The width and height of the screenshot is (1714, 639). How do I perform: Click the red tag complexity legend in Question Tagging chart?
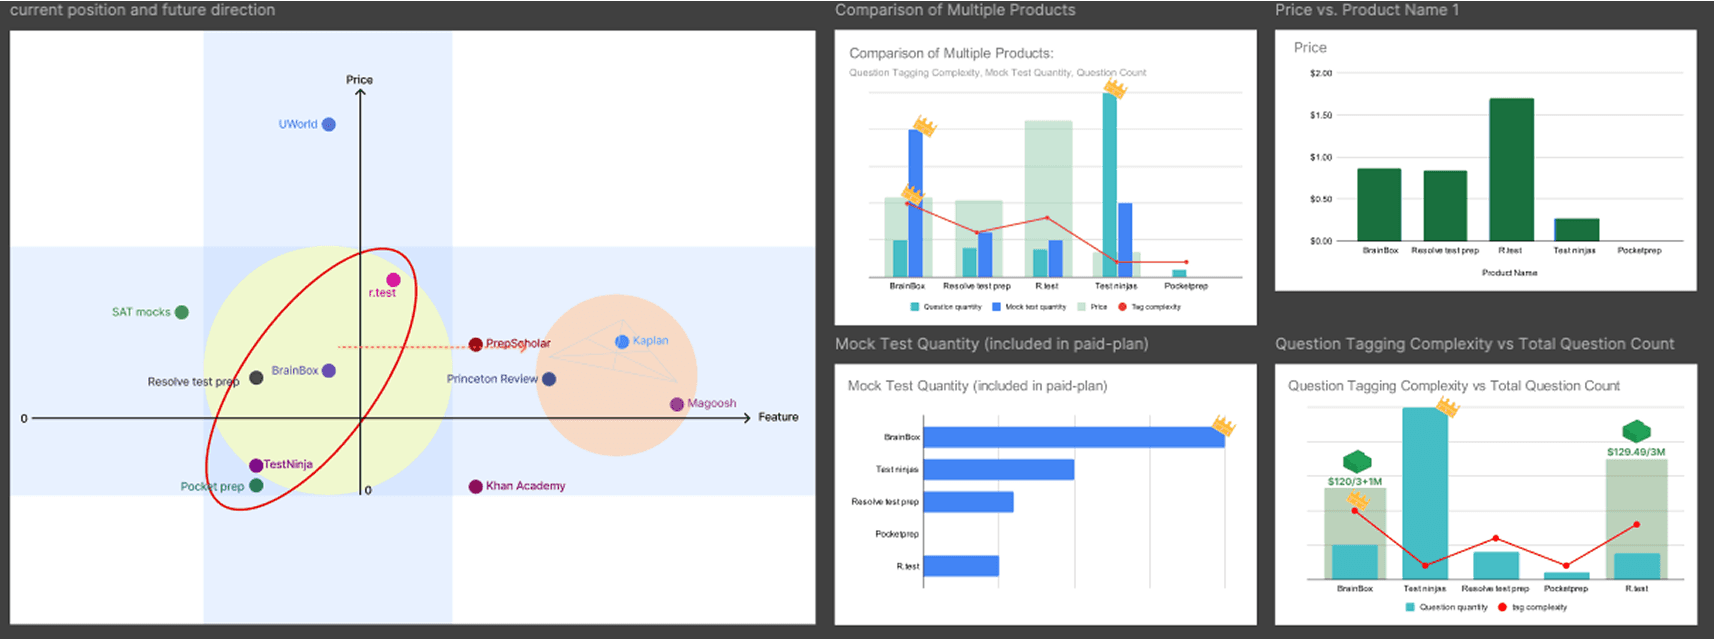(x=1532, y=607)
